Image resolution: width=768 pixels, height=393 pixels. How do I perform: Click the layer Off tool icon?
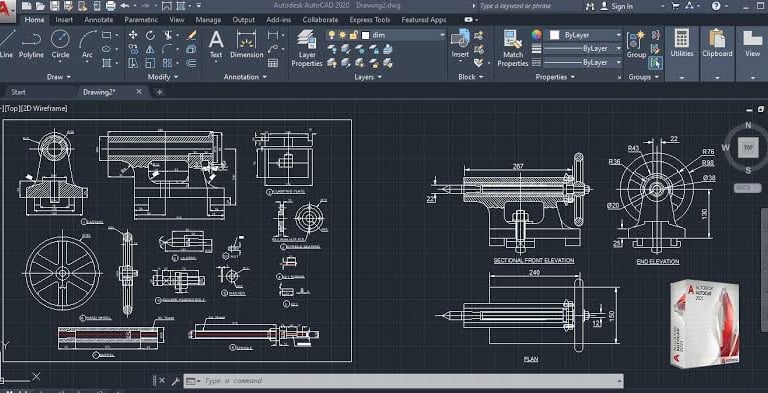[x=332, y=49]
